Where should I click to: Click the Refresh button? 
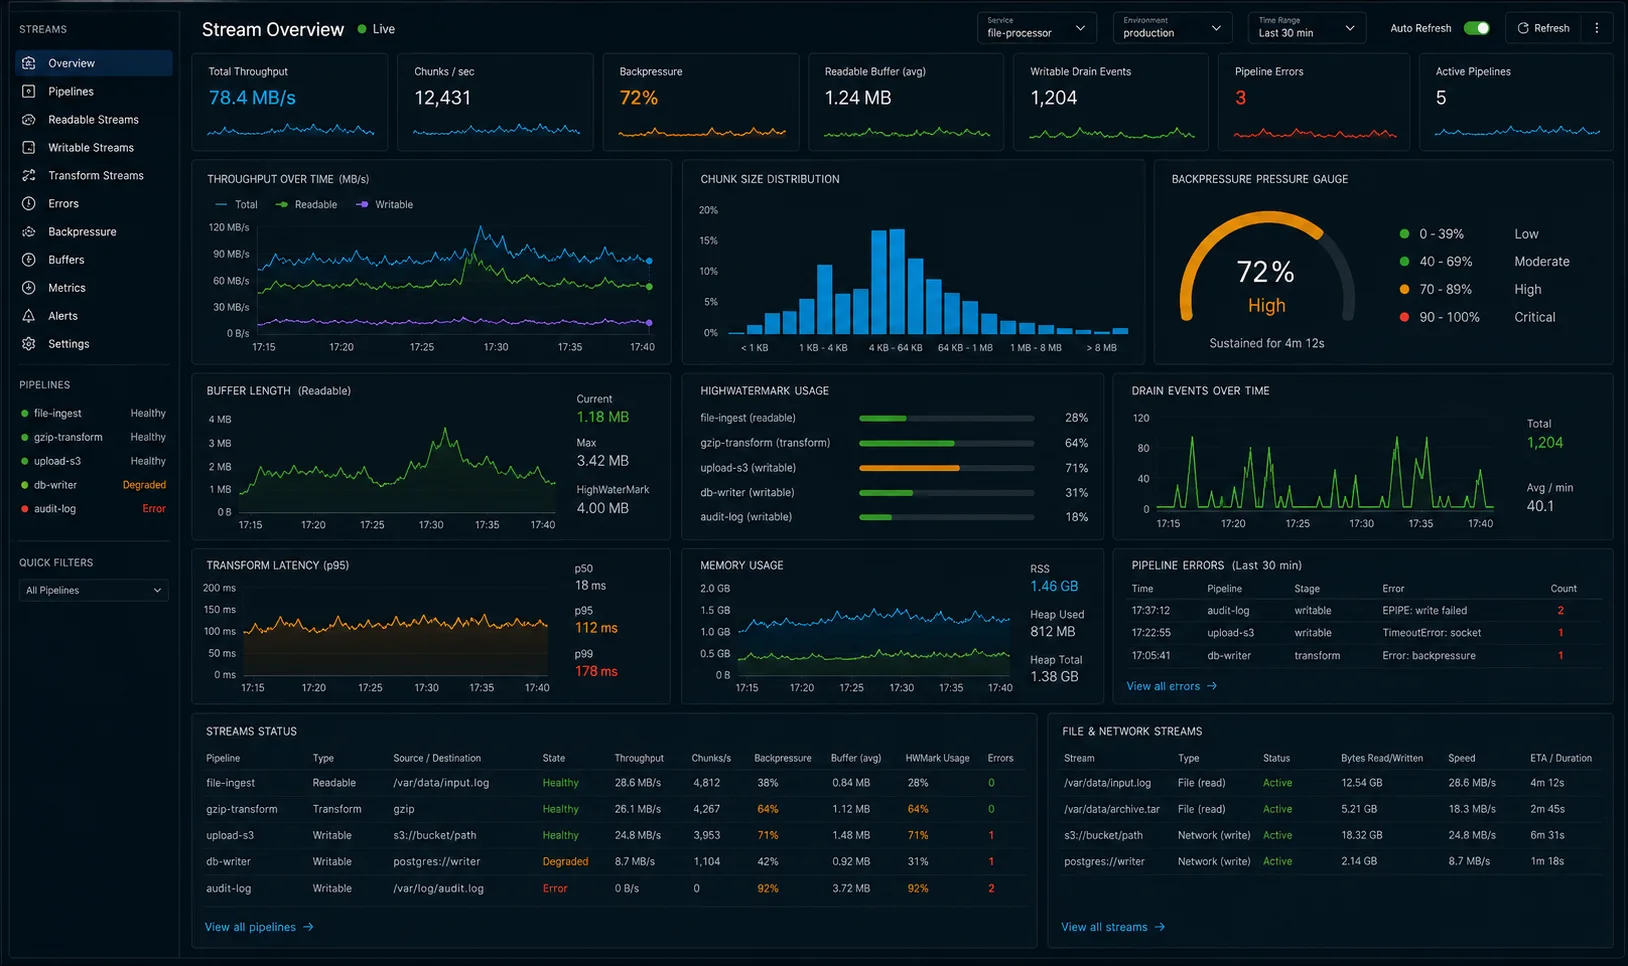point(1543,28)
